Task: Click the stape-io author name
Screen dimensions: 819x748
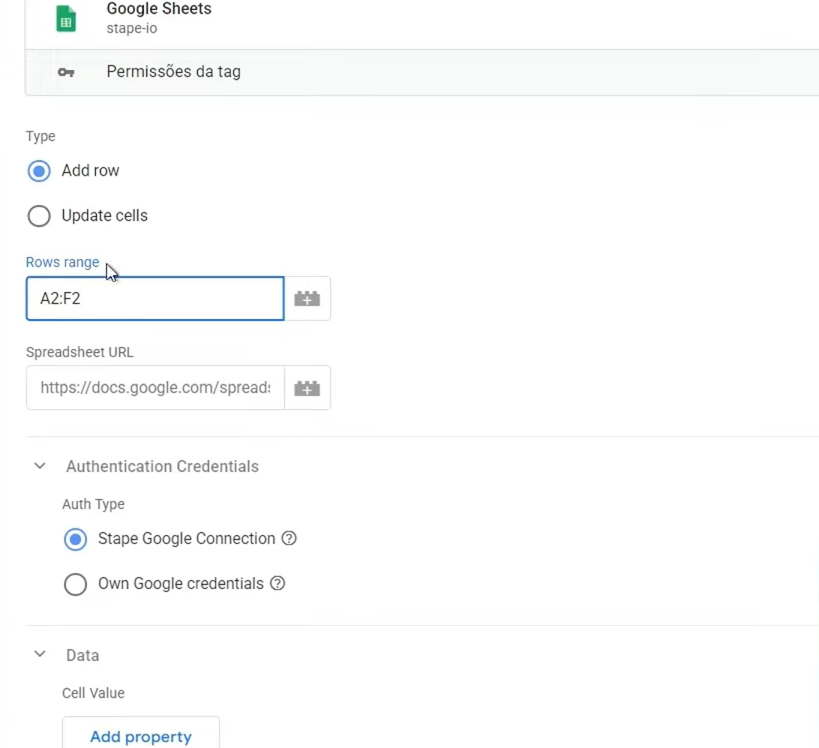Action: point(132,29)
